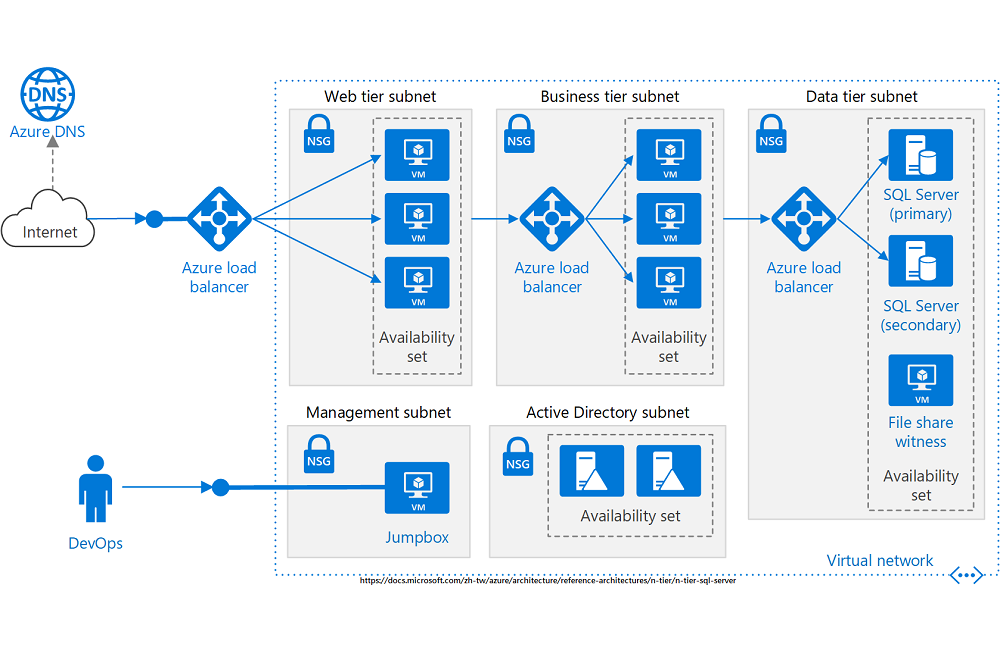Select the Internet cloud icon
1000x650 pixels.
48,219
